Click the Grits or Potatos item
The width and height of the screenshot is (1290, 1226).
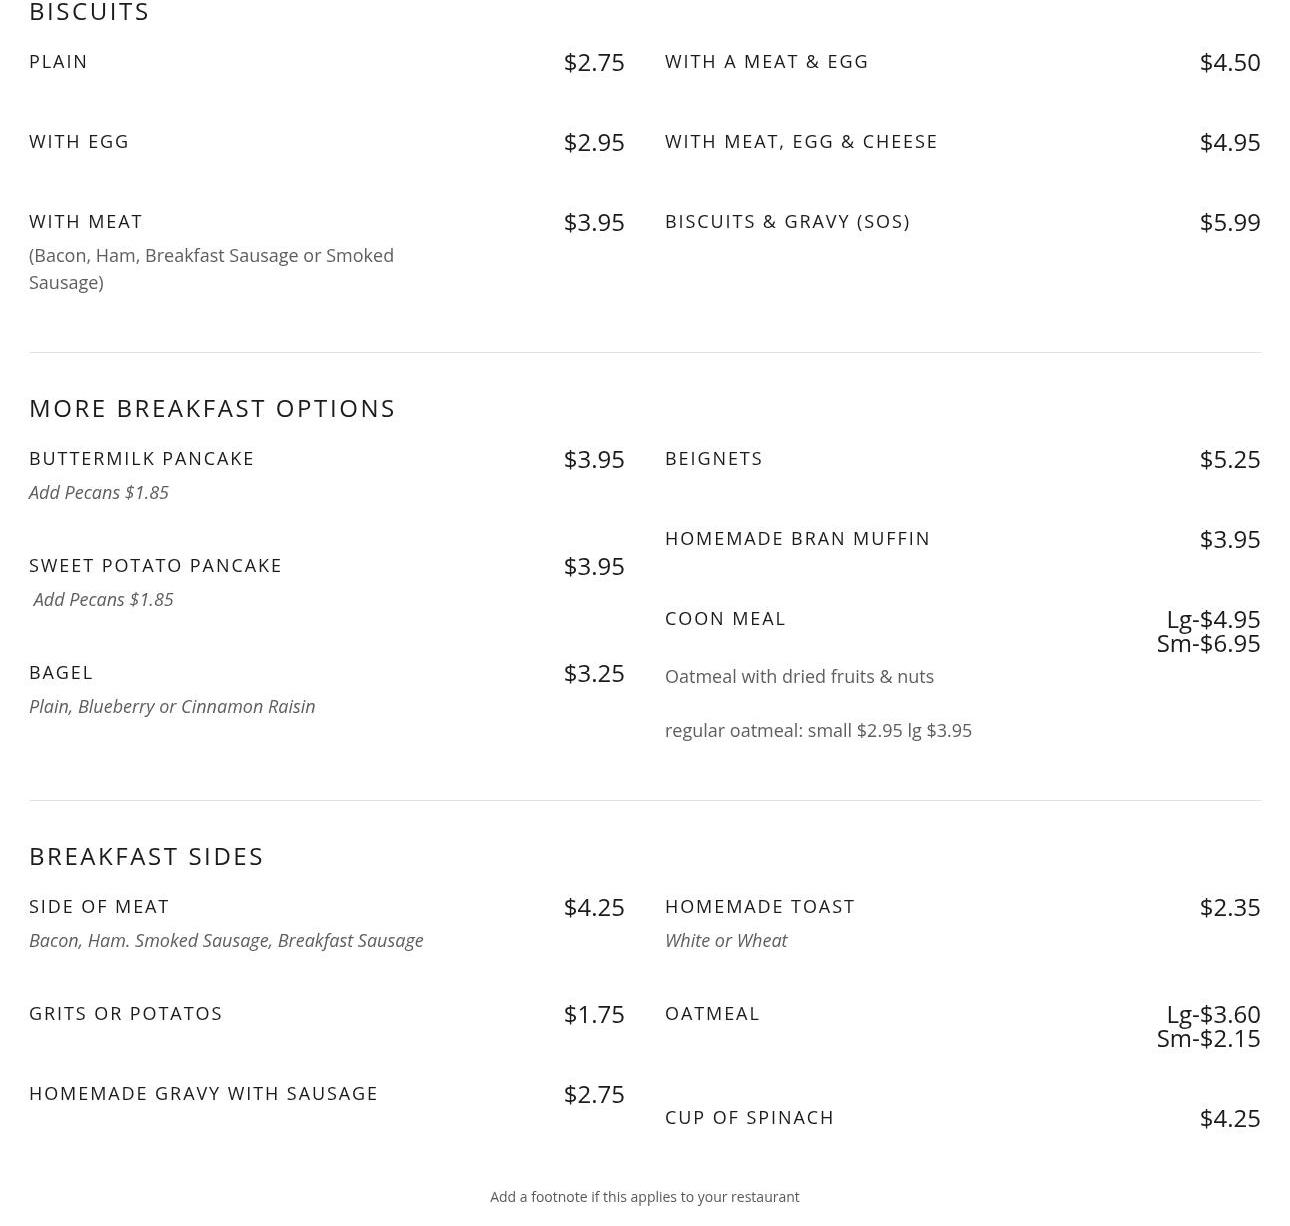(x=126, y=1014)
